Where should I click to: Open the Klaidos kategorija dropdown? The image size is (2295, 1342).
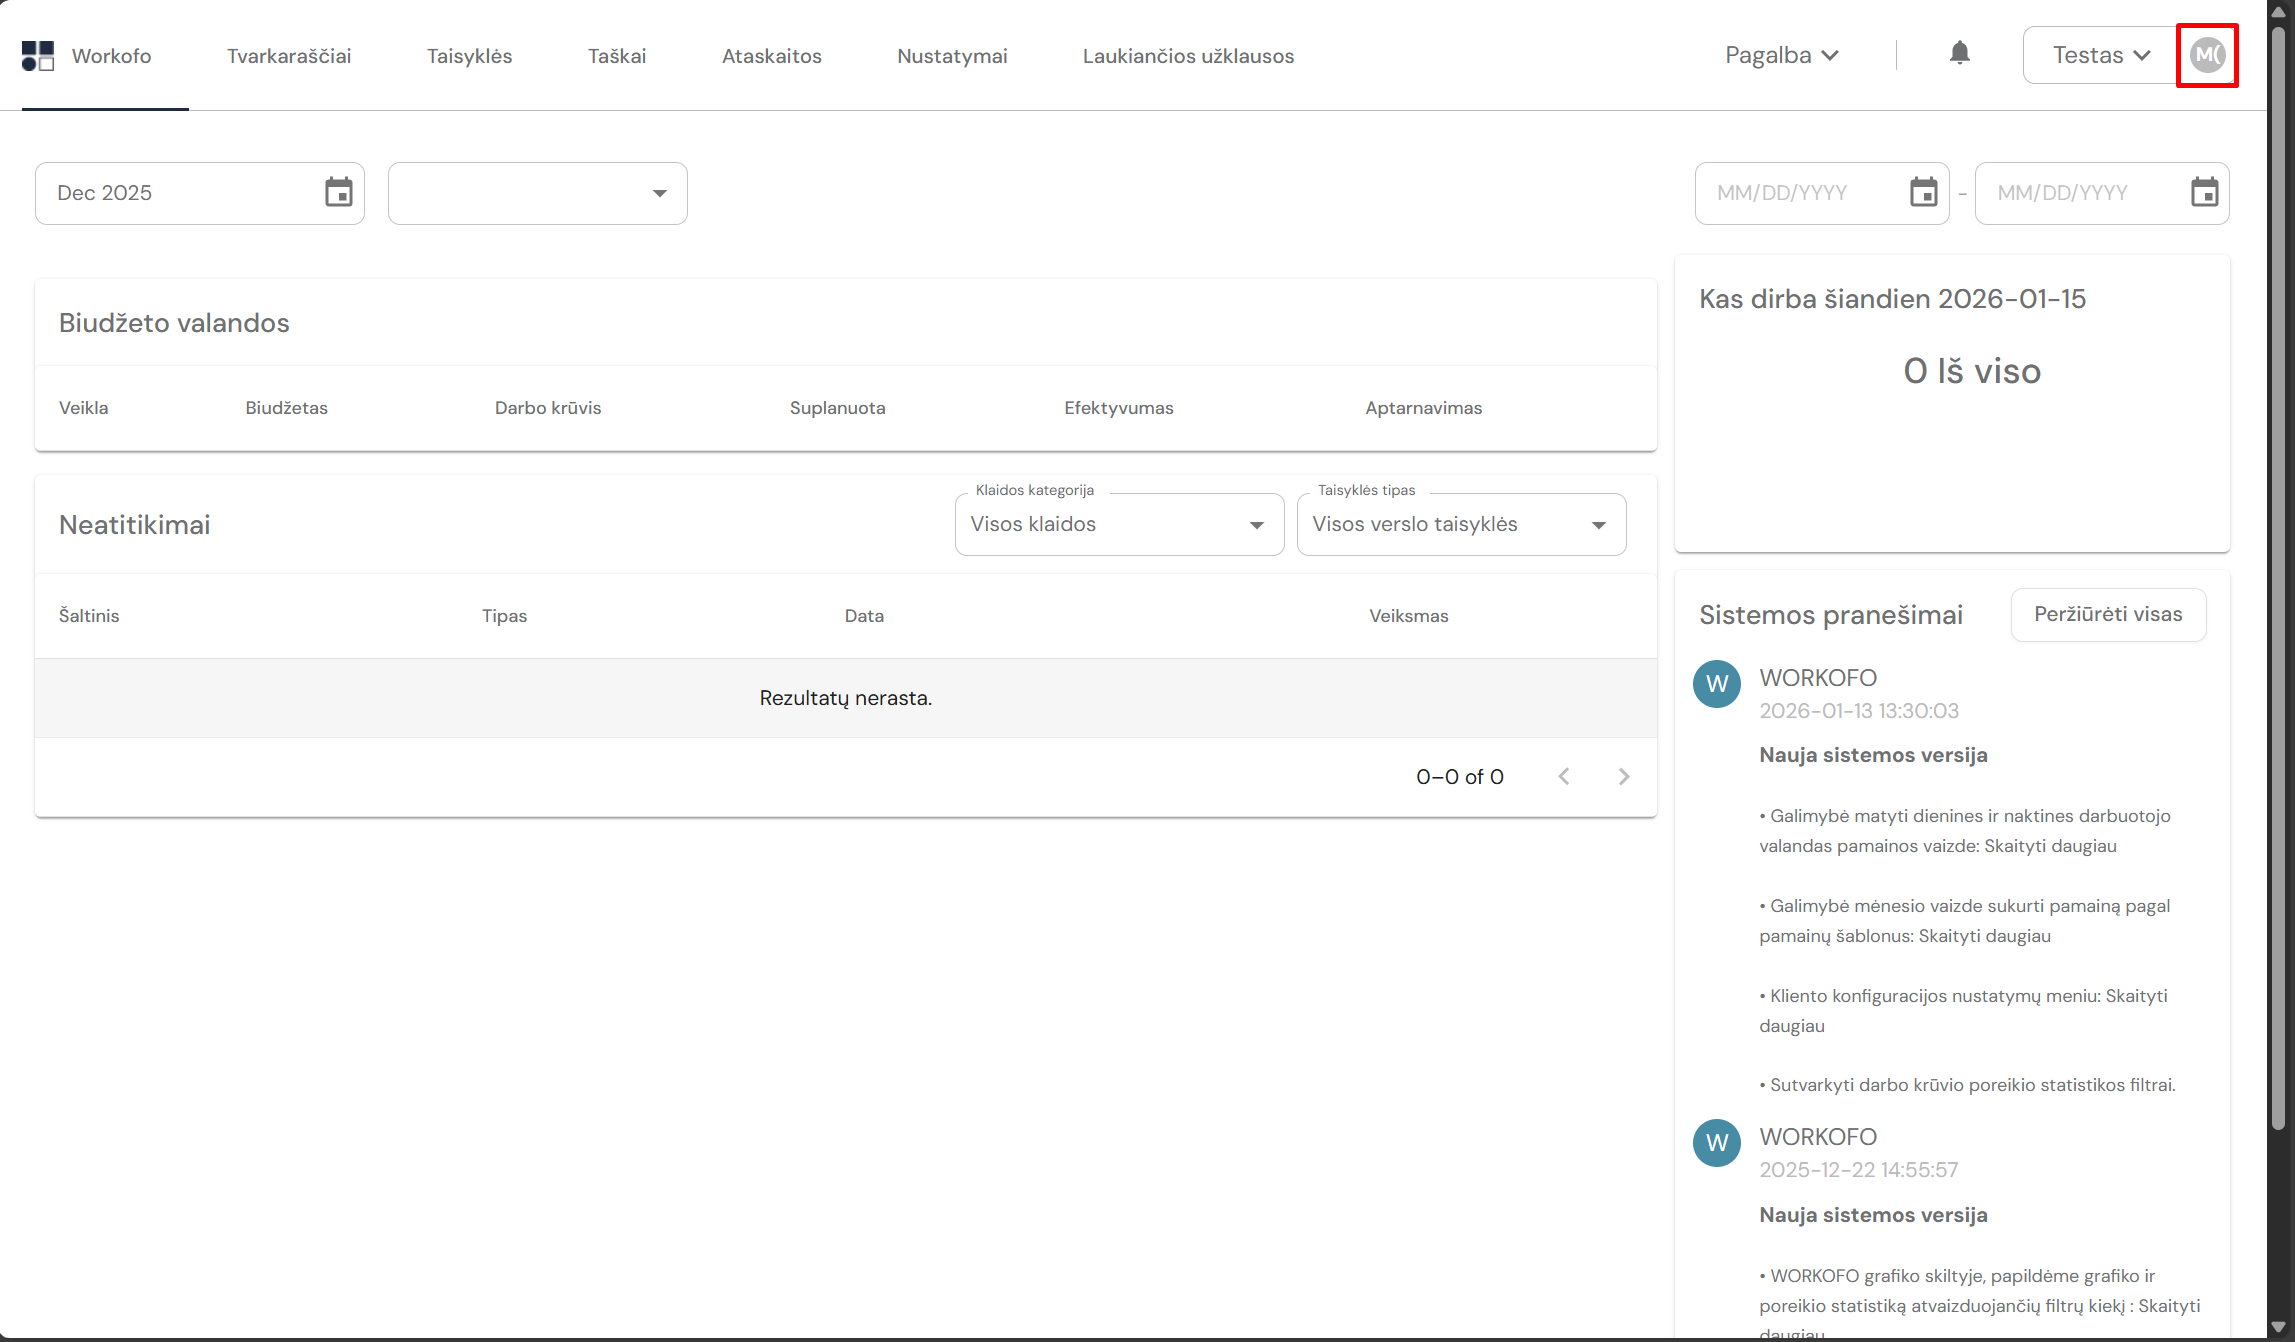tap(1119, 525)
